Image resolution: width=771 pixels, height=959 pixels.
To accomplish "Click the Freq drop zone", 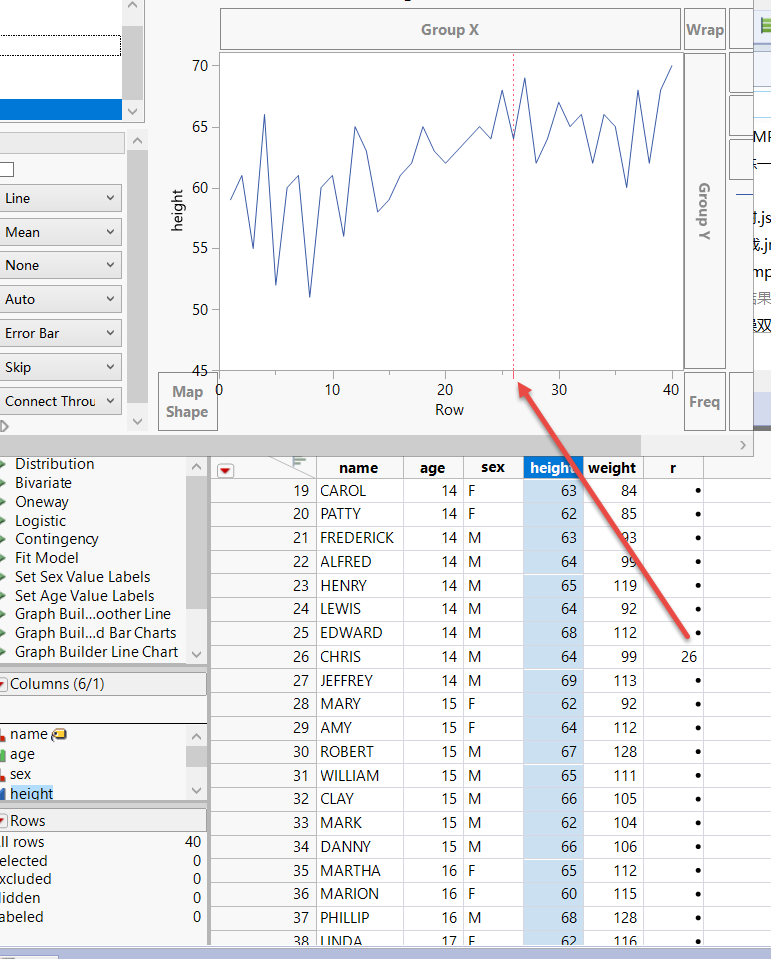I will click(x=704, y=402).
